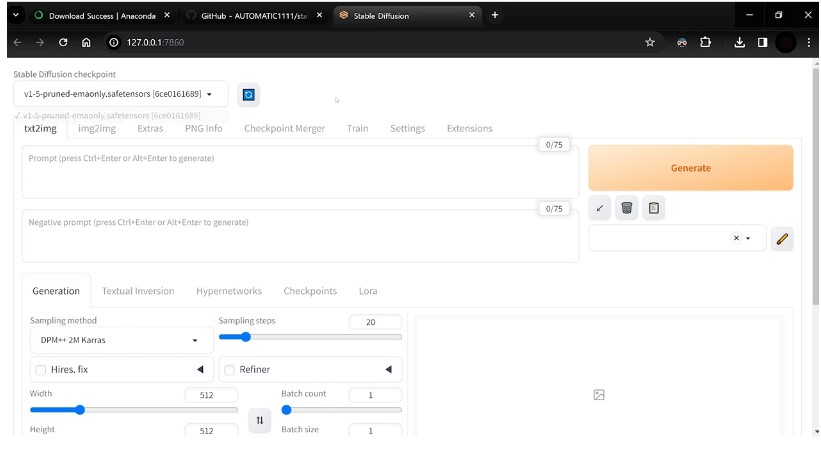The image size is (821, 461).
Task: Switch to Download Success Anaconda browser tab
Action: point(102,16)
